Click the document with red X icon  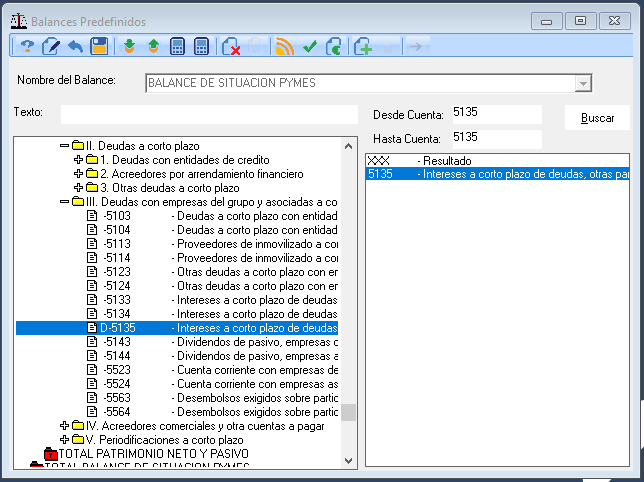coord(231,46)
